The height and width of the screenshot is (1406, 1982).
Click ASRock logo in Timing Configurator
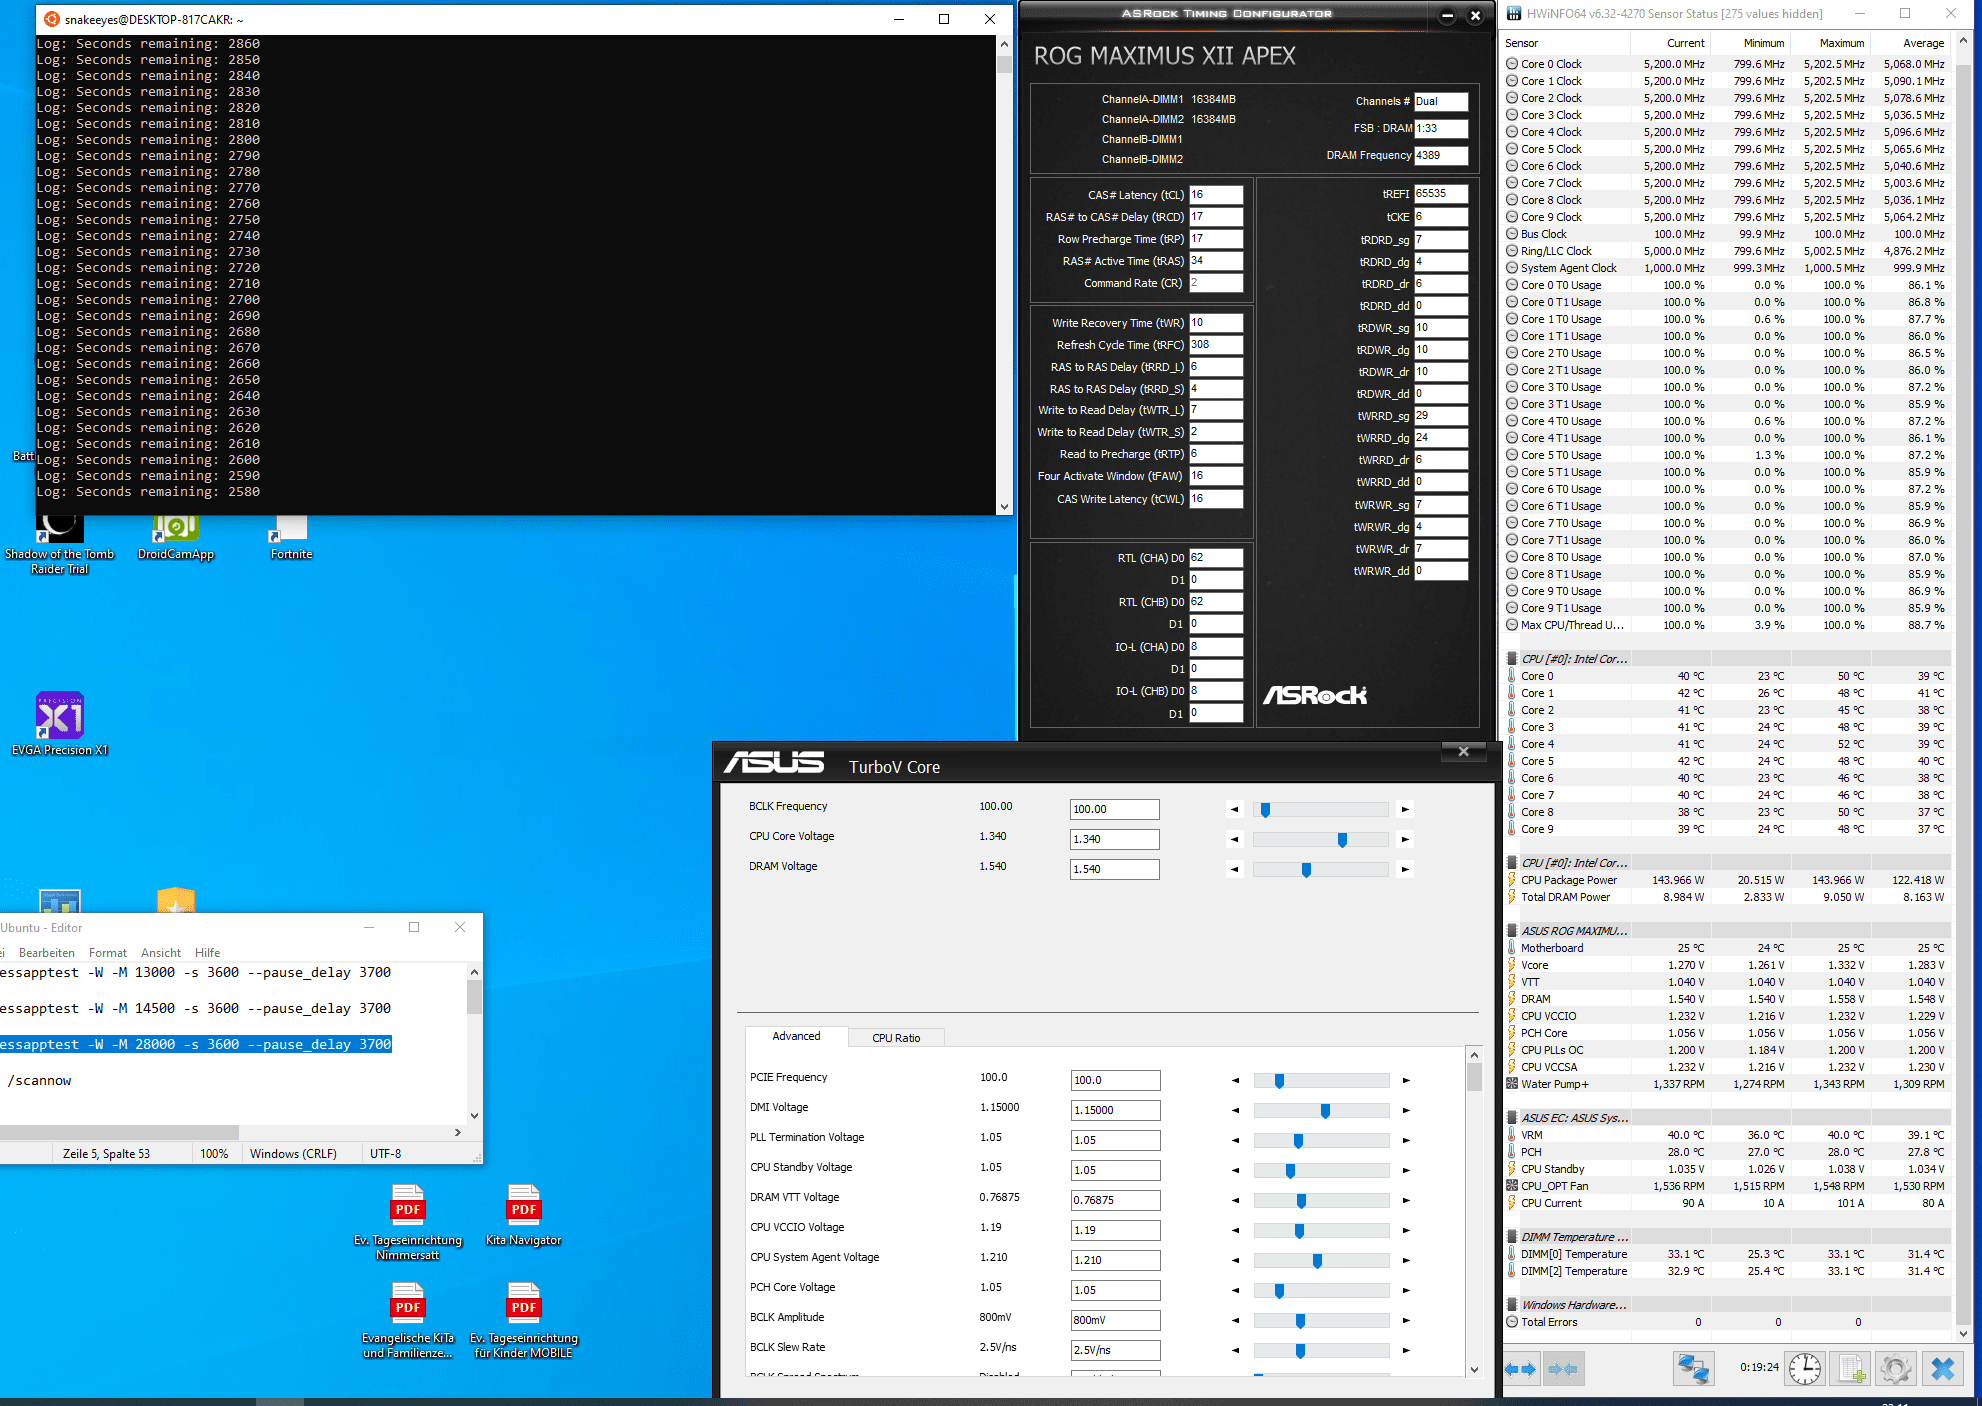1315,695
